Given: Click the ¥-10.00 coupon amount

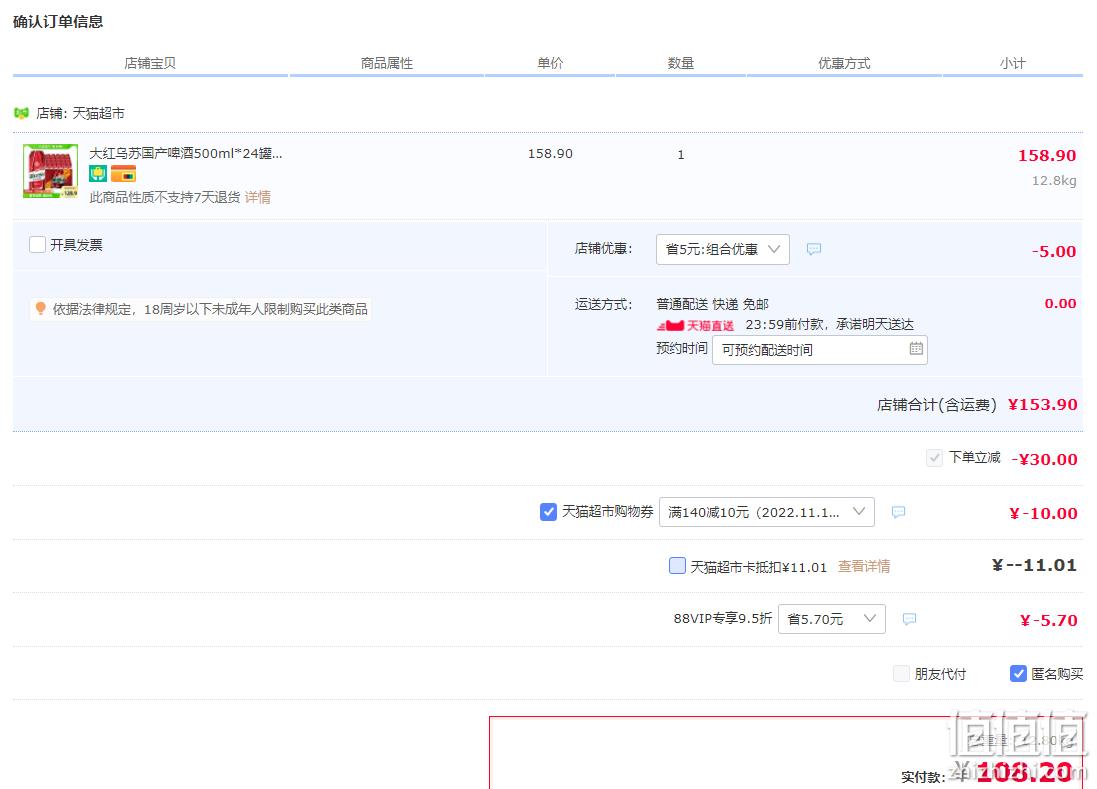Looking at the screenshot, I should point(1043,513).
